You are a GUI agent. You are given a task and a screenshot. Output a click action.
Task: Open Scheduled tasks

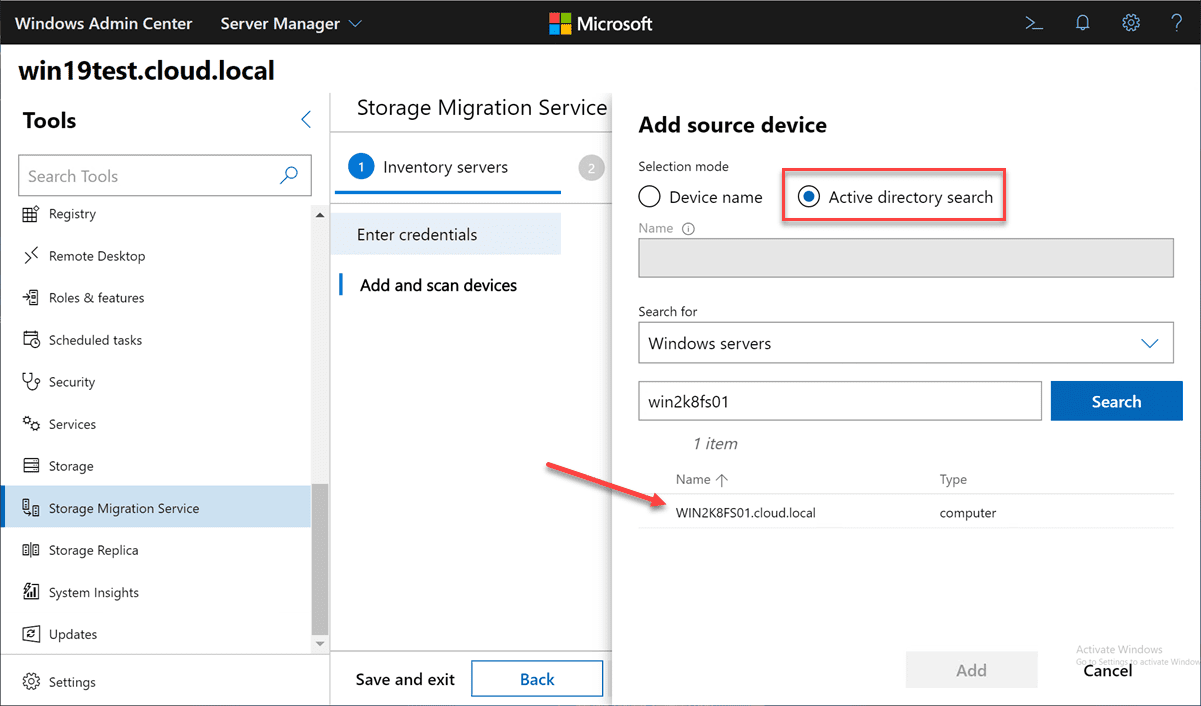pyautogui.click(x=94, y=339)
